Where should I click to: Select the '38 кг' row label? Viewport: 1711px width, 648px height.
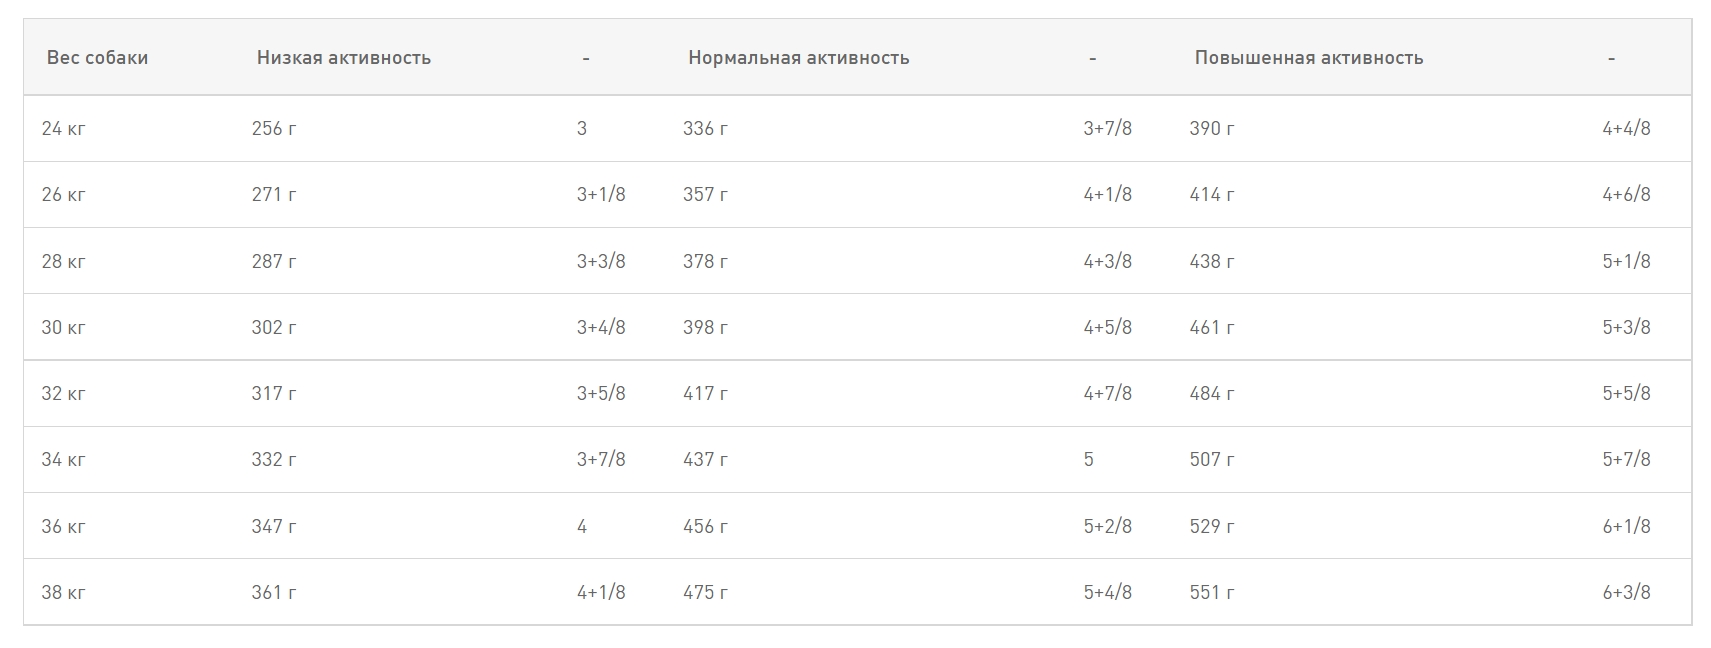[64, 592]
